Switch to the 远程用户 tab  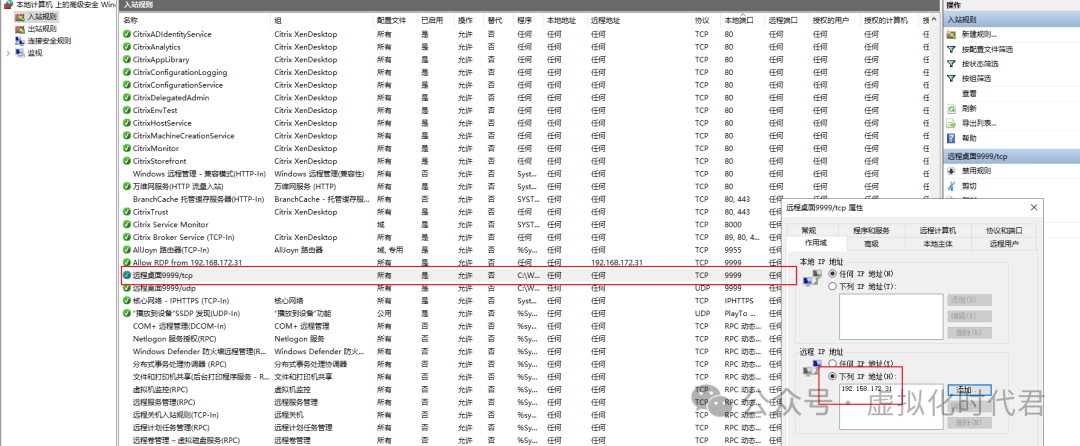click(x=1004, y=244)
